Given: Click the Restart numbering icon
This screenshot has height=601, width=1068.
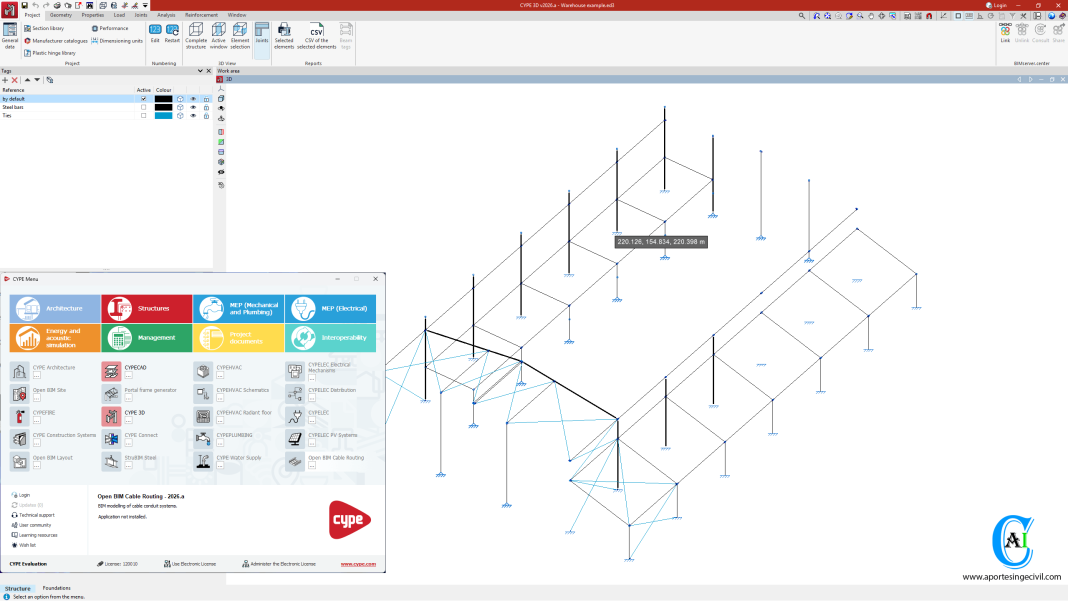Looking at the screenshot, I should pyautogui.click(x=172, y=34).
